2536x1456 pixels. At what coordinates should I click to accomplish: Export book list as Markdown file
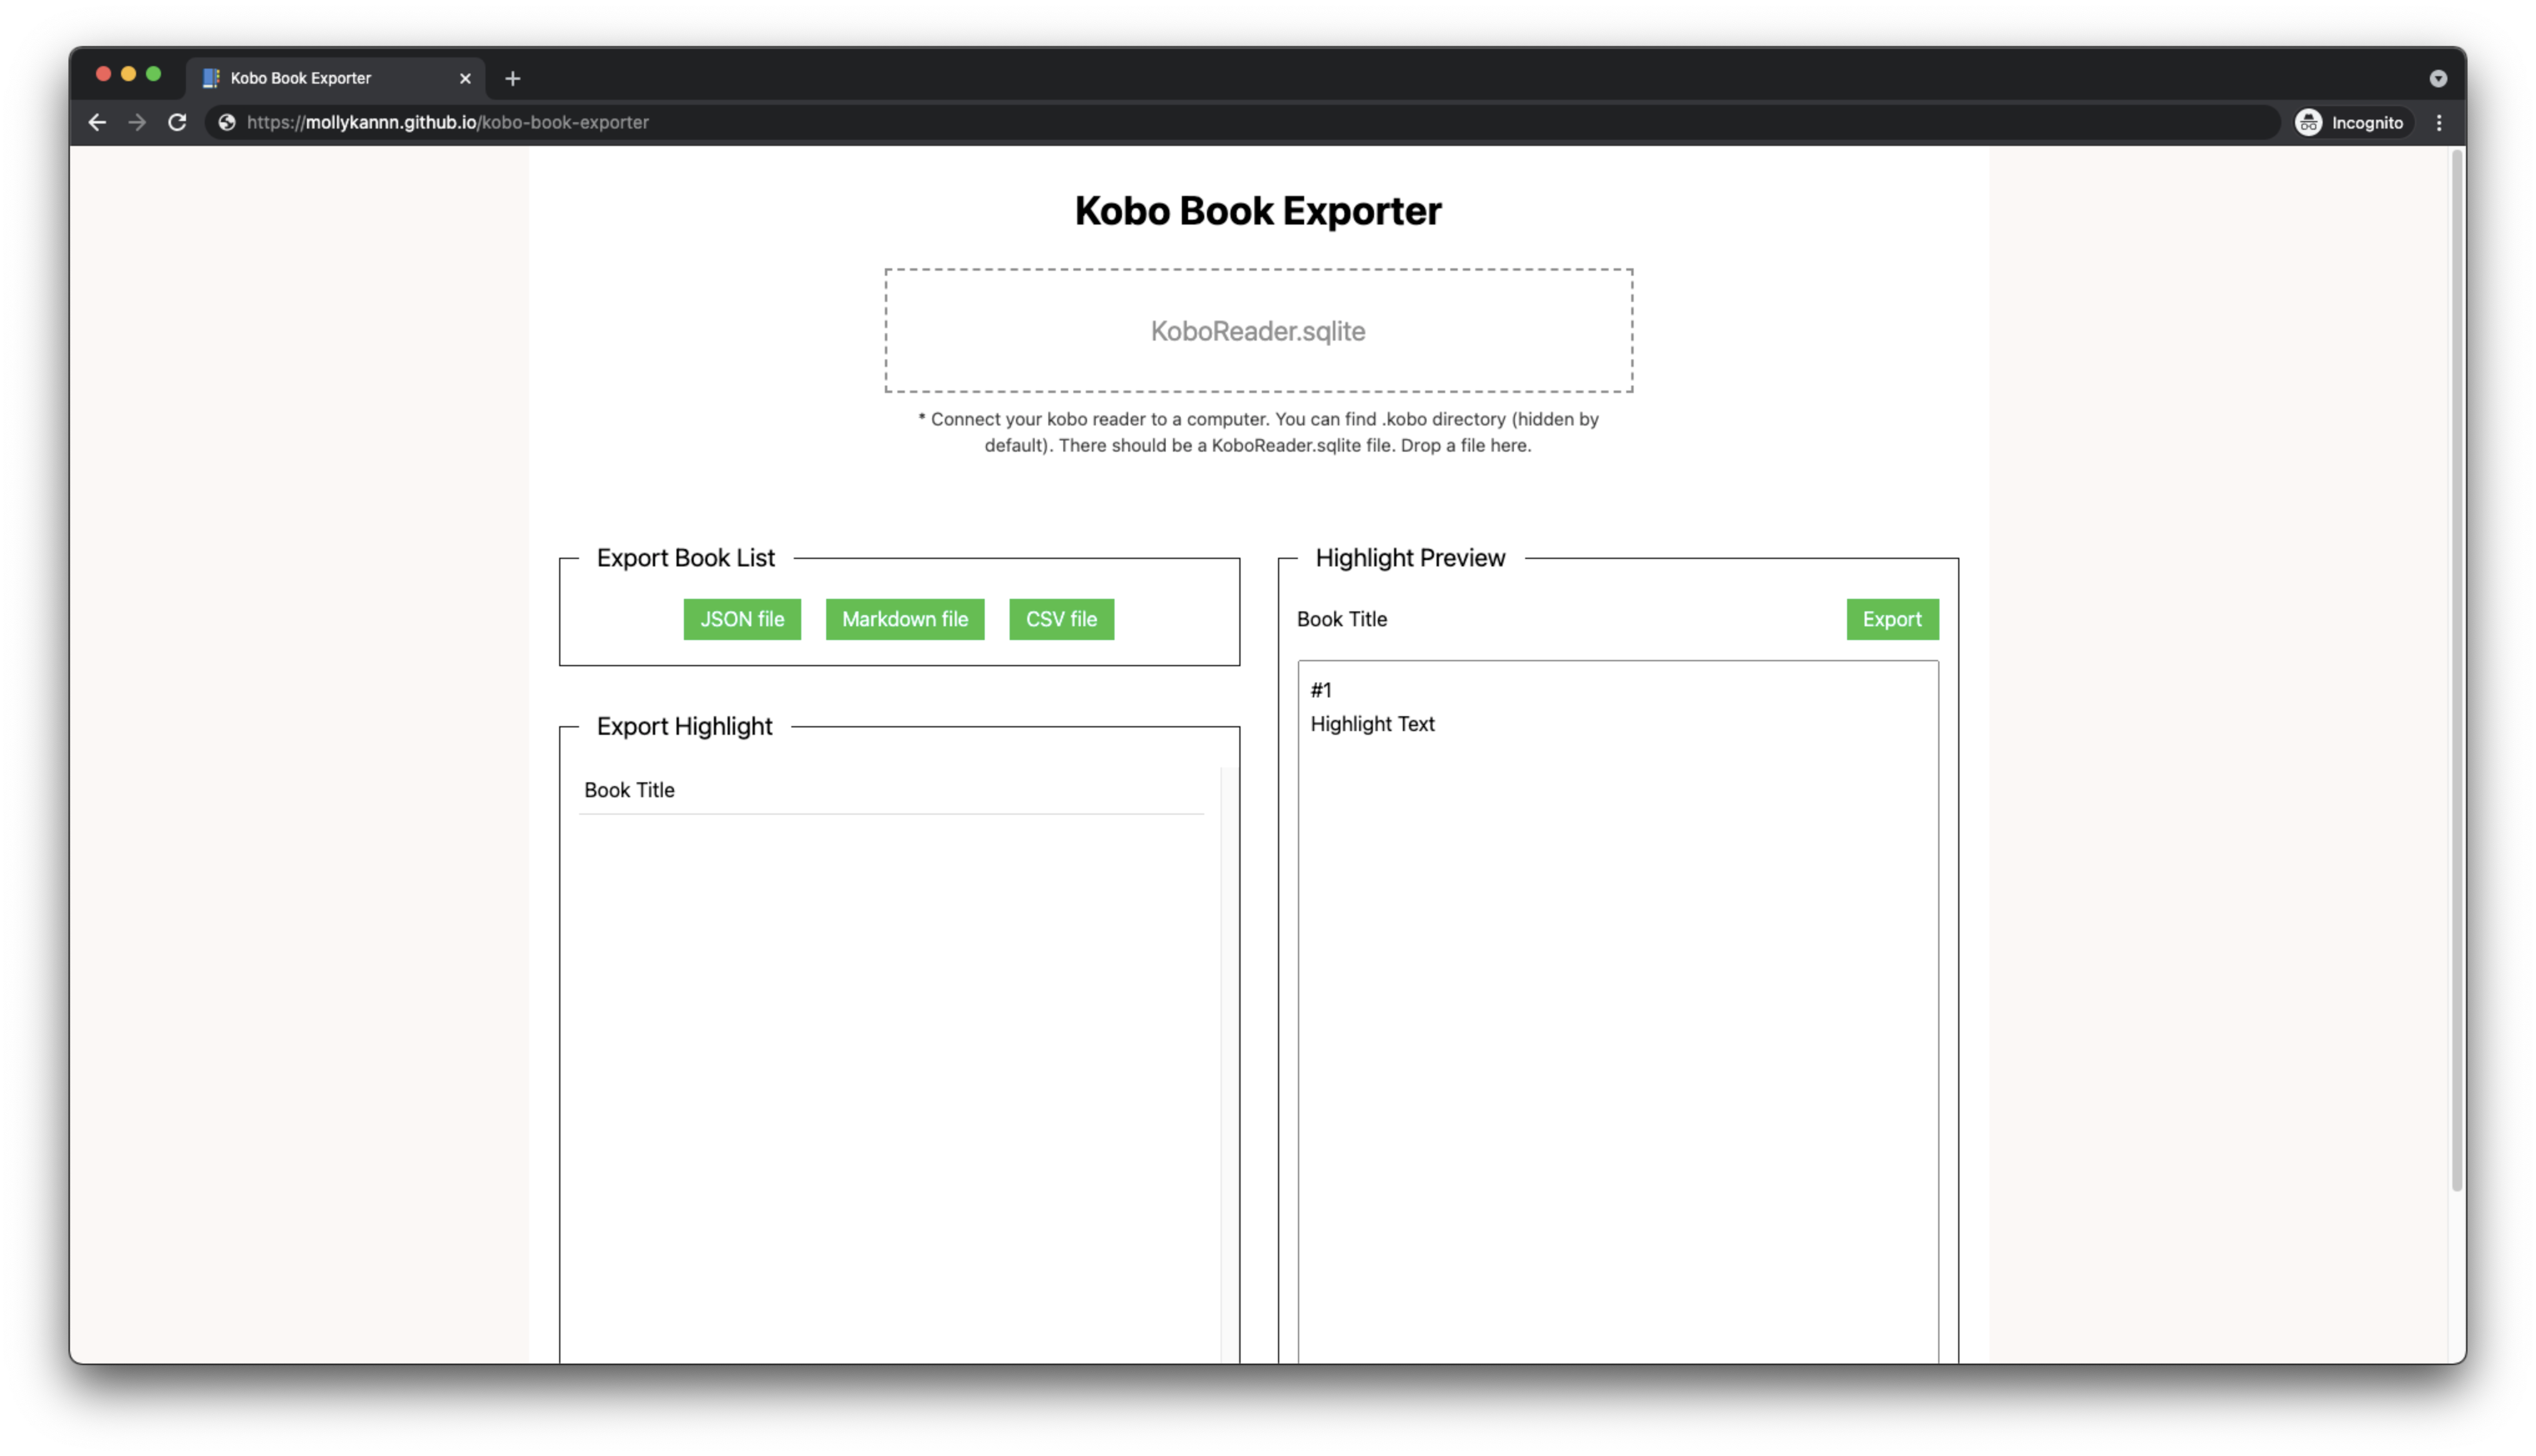pyautogui.click(x=904, y=619)
